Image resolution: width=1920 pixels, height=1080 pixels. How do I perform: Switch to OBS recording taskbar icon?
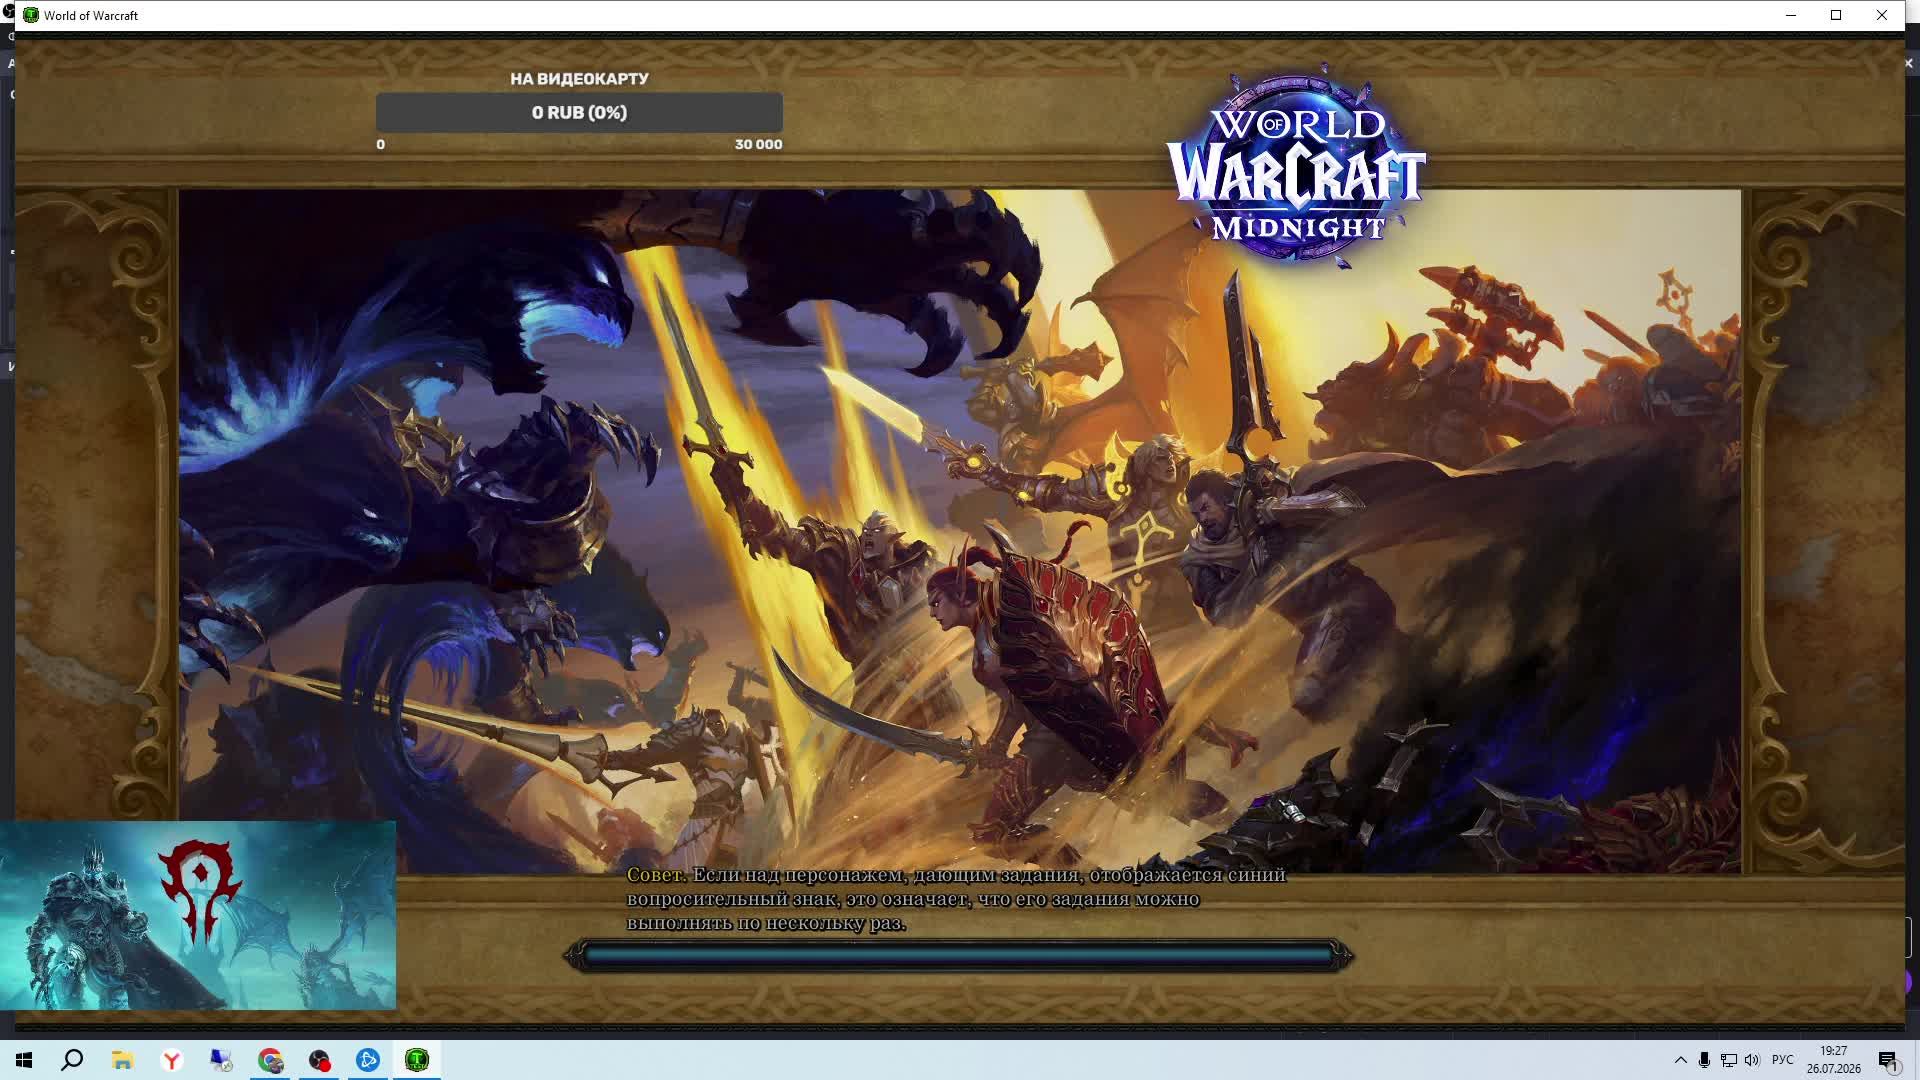tap(319, 1060)
